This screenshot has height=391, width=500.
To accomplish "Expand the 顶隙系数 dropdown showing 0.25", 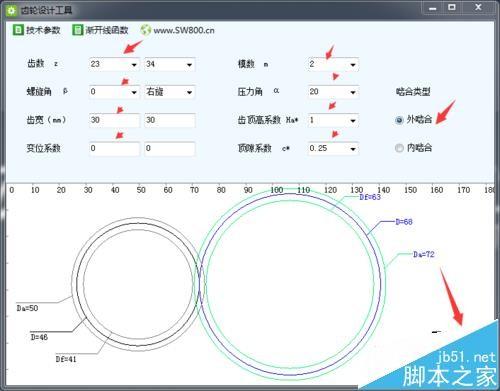I will click(333, 149).
